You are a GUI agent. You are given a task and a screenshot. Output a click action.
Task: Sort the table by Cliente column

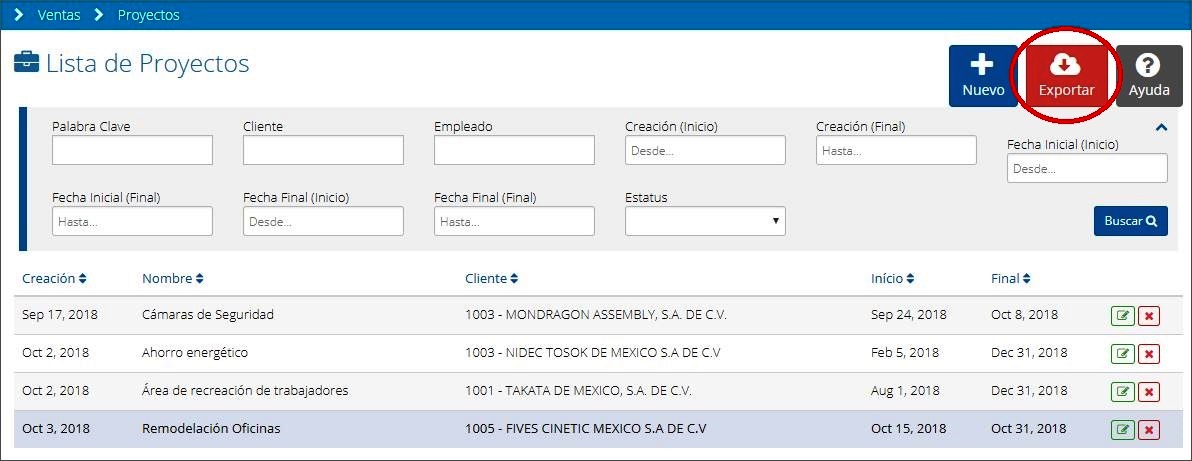491,278
